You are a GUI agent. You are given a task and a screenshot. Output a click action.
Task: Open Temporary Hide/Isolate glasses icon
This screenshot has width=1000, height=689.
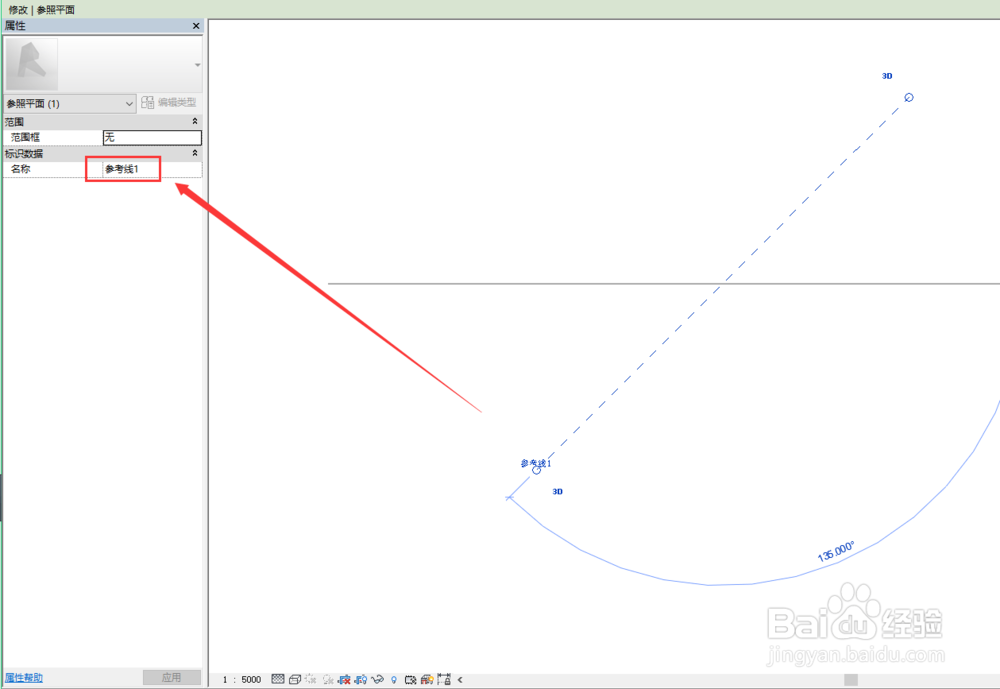[x=378, y=679]
